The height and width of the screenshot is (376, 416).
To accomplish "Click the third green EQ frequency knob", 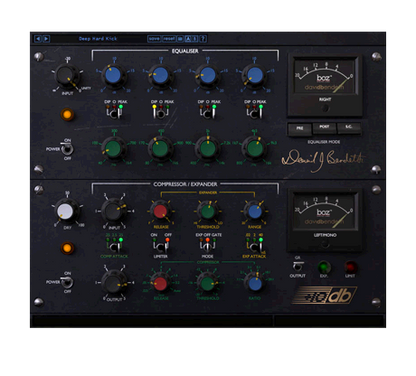I will (207, 148).
